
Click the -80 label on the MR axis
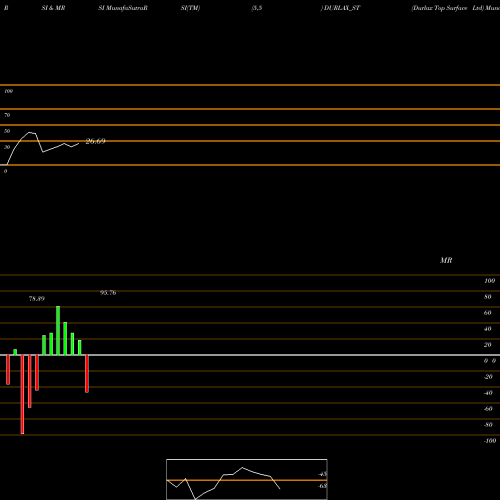point(488,425)
